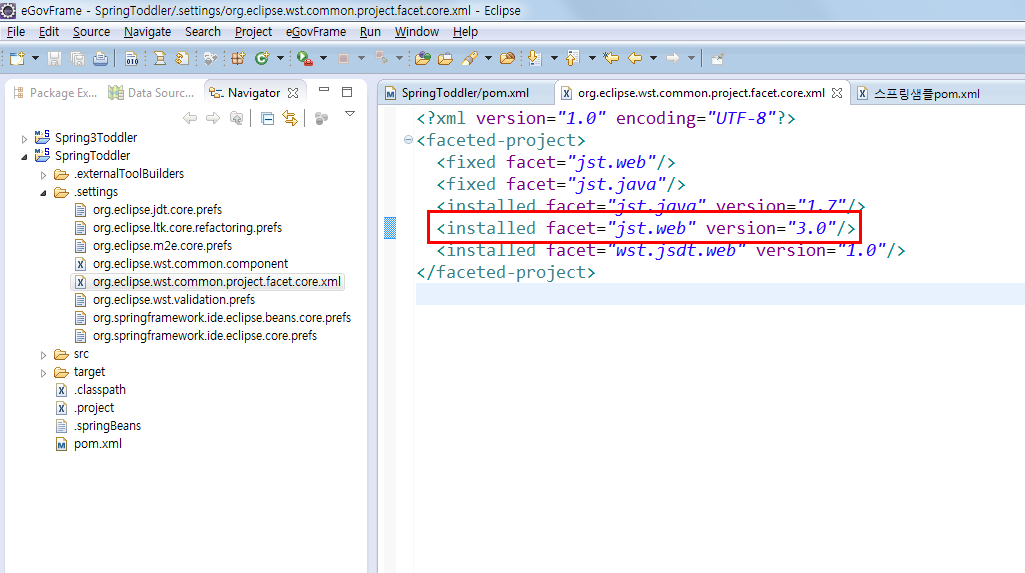Open the eGovFrame menu

(x=316, y=31)
